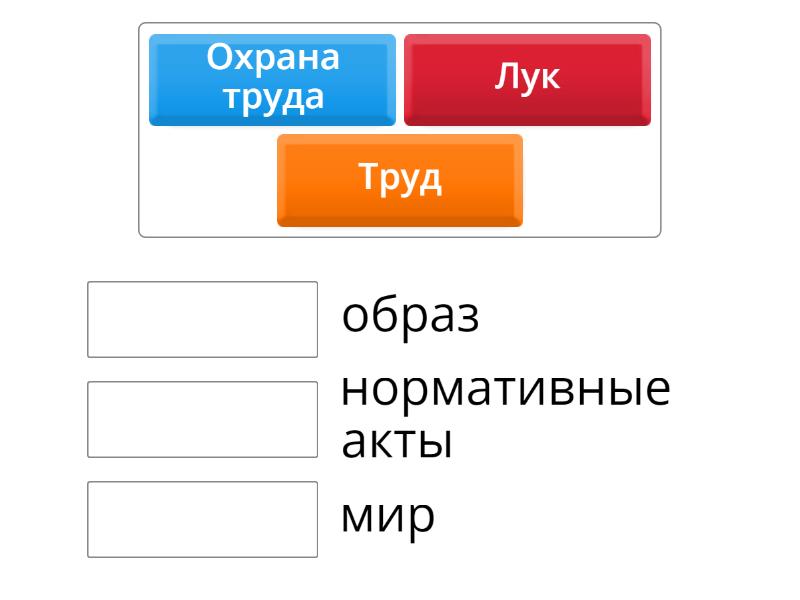Screen dimensions: 800x600
Task: Click the empty box beside "образ"
Action: [202, 319]
